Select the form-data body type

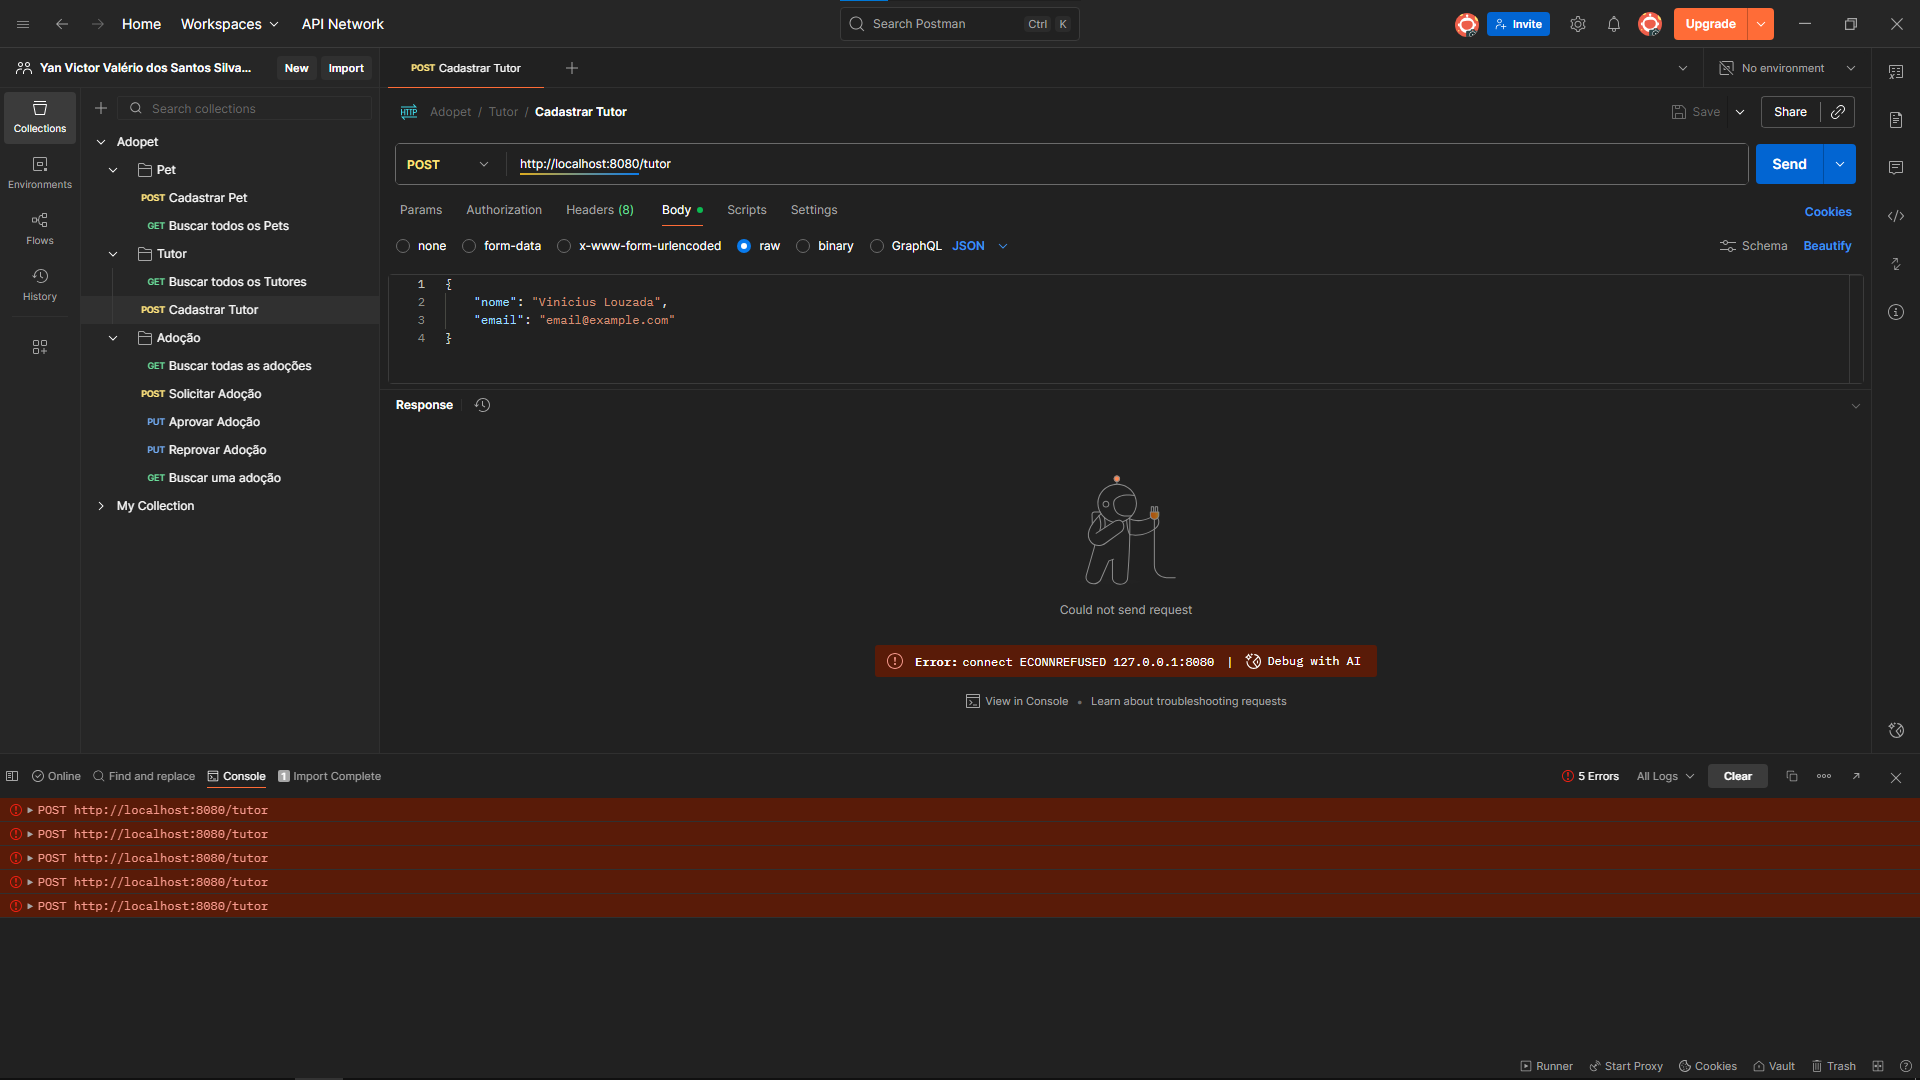[x=469, y=246]
